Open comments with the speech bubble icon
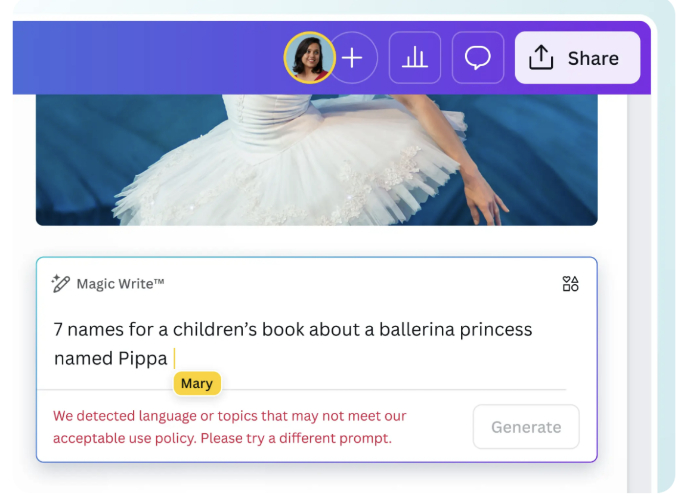684x500 pixels. tap(478, 58)
